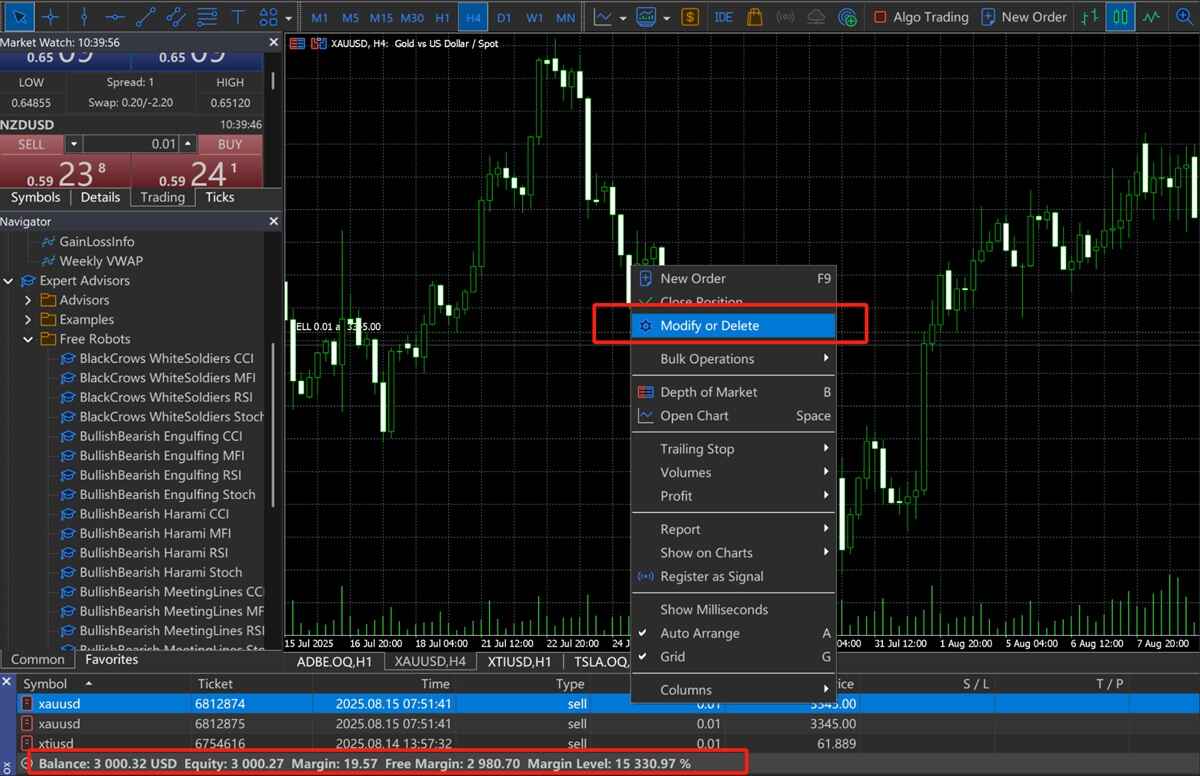
Task: Increase volume with up arrow stepper
Action: pos(187,144)
